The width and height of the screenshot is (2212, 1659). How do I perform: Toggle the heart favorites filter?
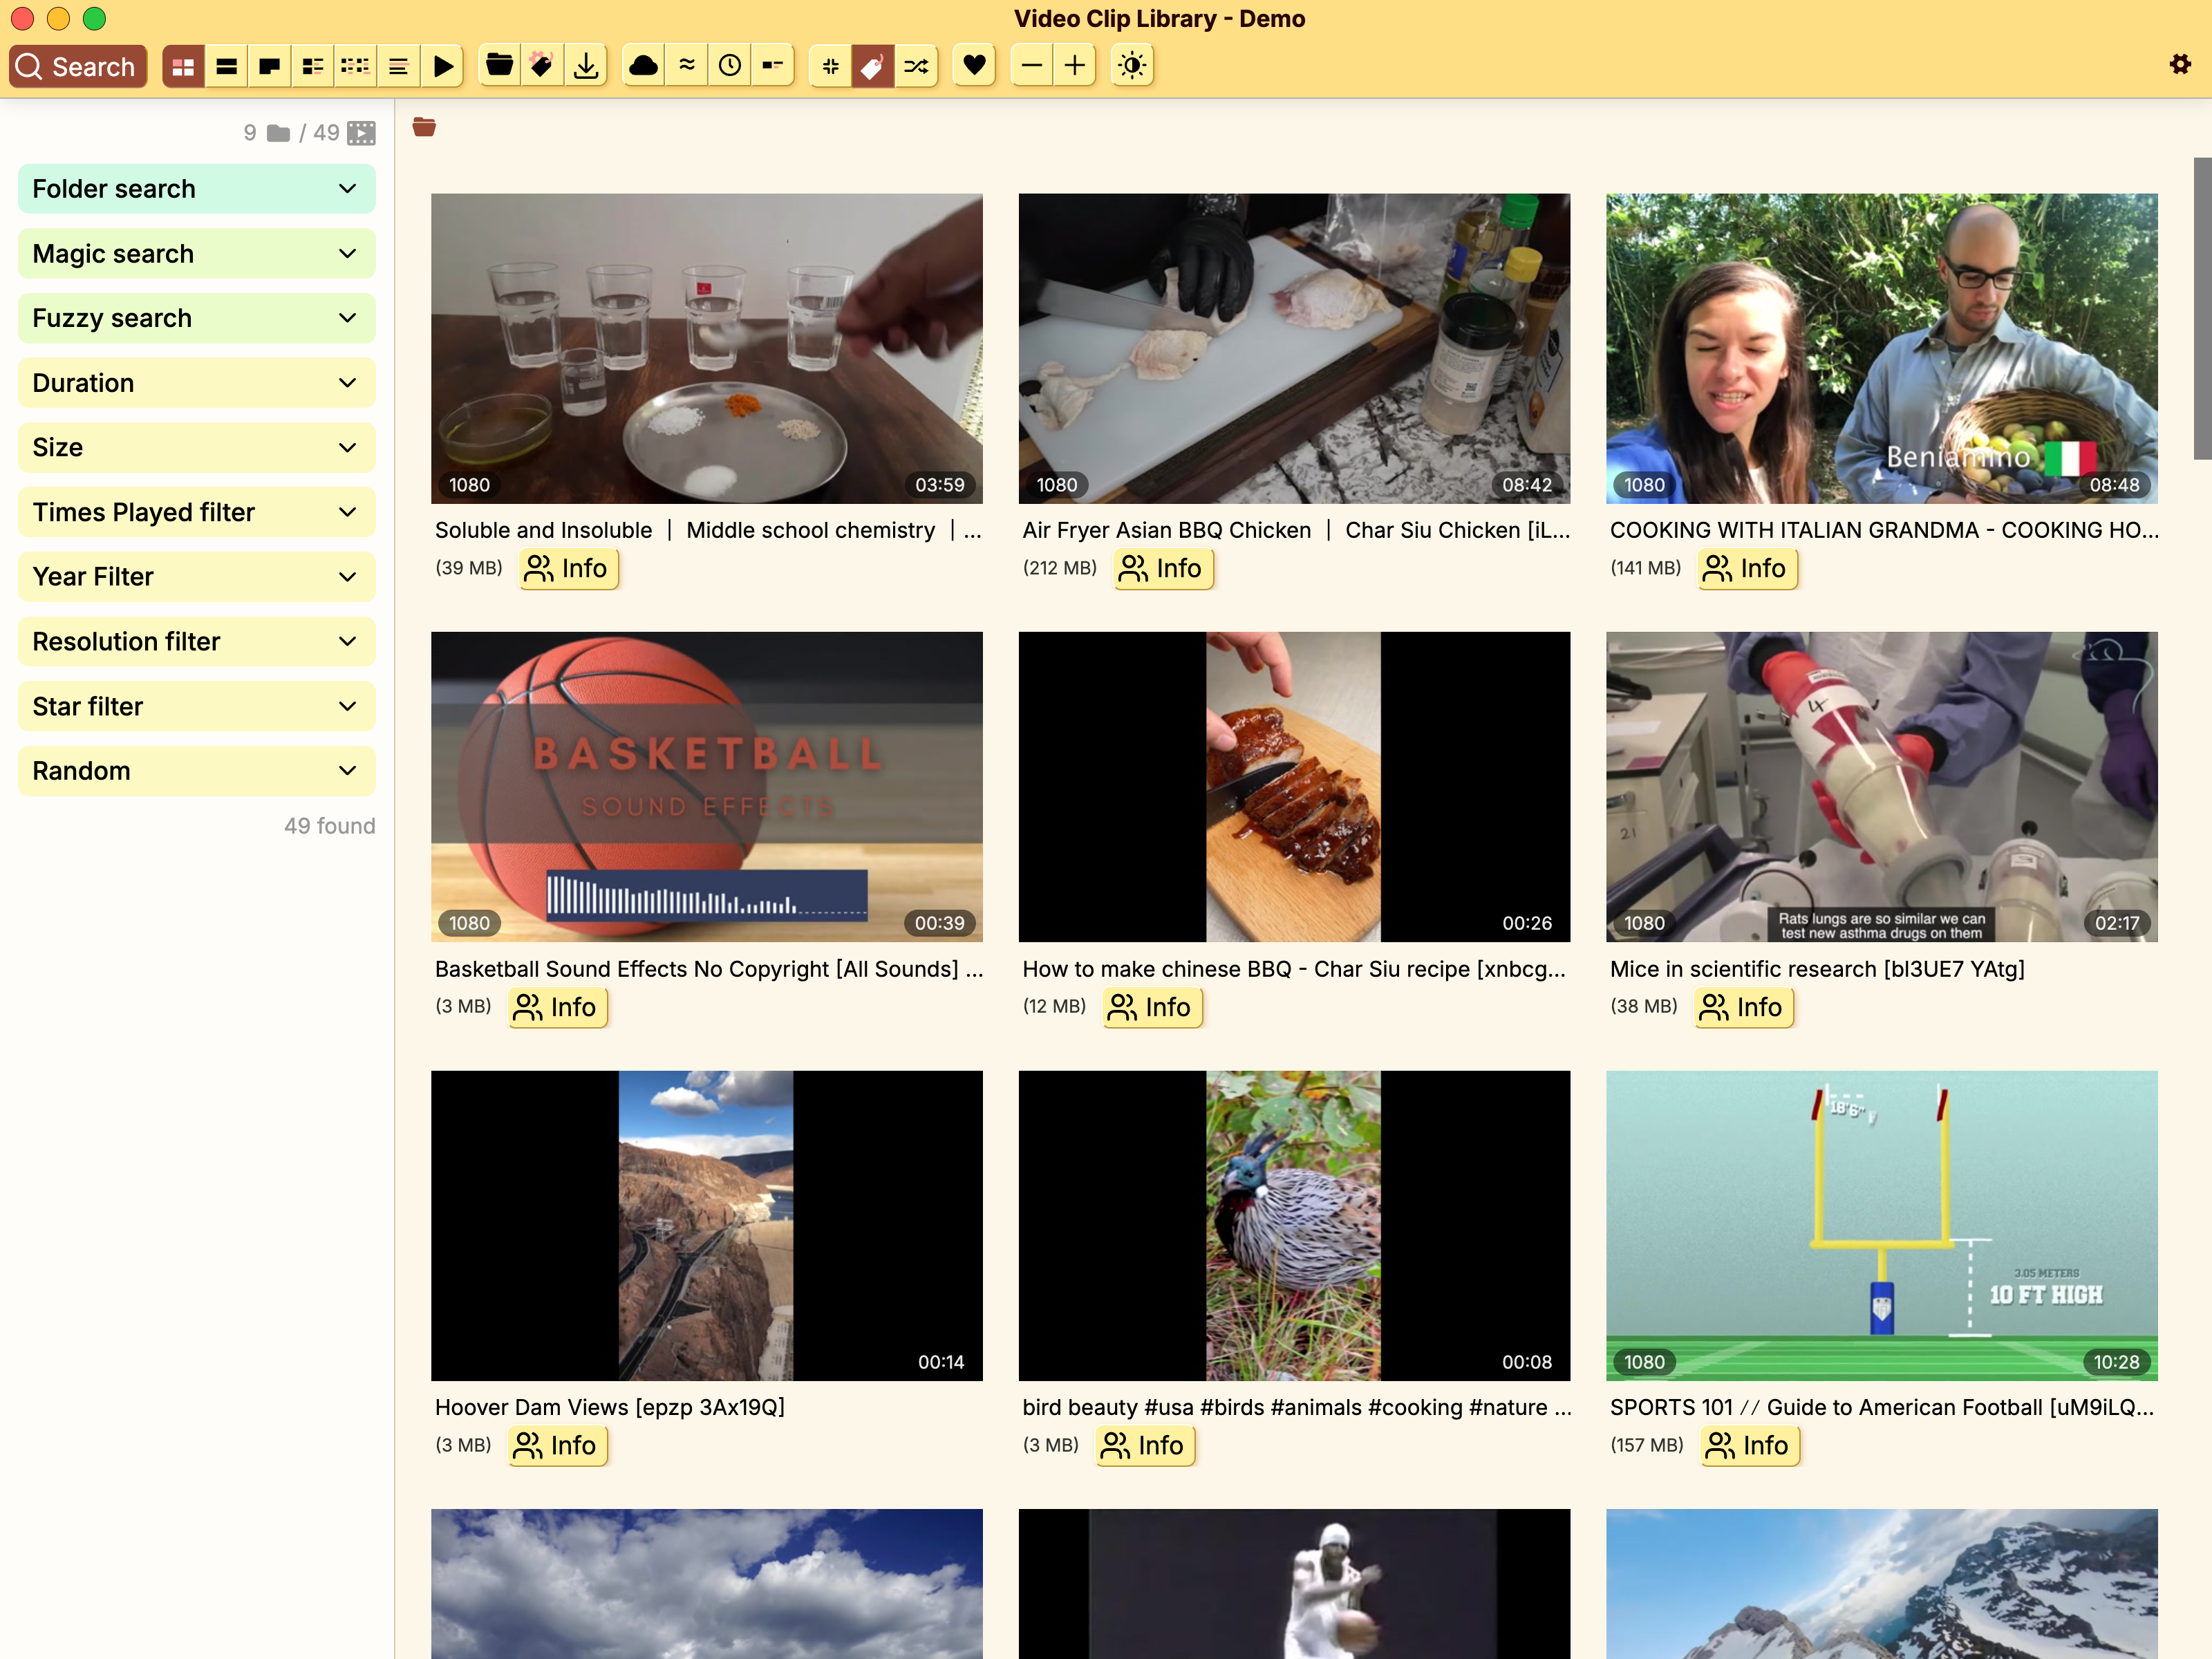point(974,66)
